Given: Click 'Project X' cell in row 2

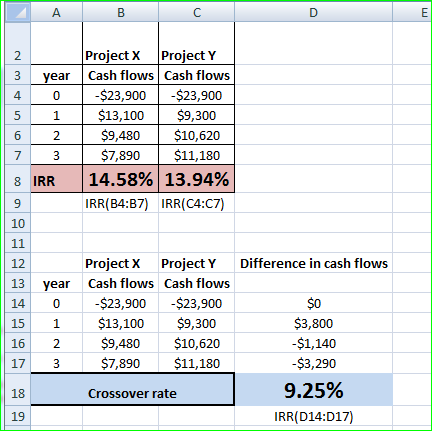Looking at the screenshot, I should [x=121, y=43].
